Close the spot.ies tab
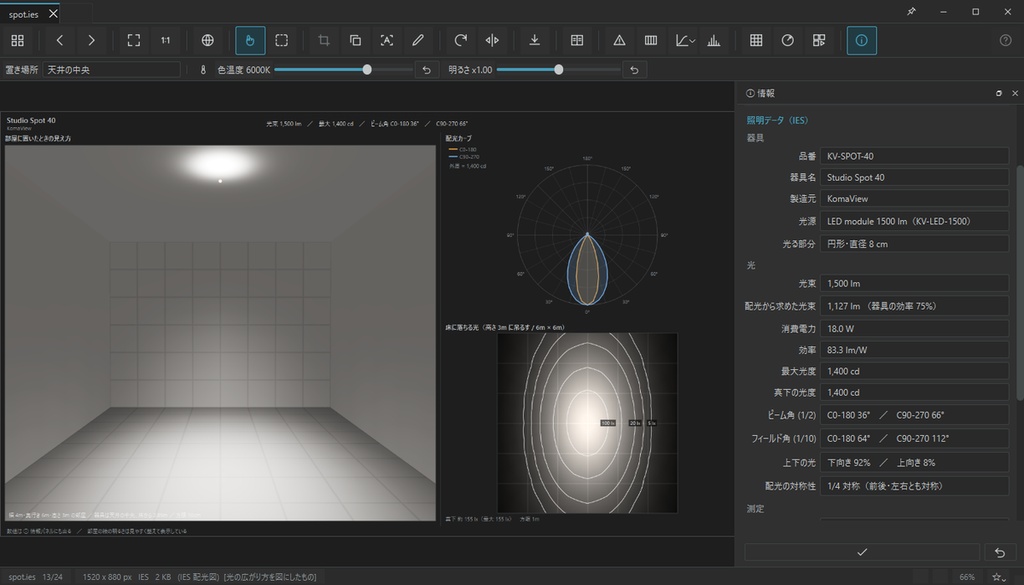Viewport: 1024px width, 585px height. point(54,14)
